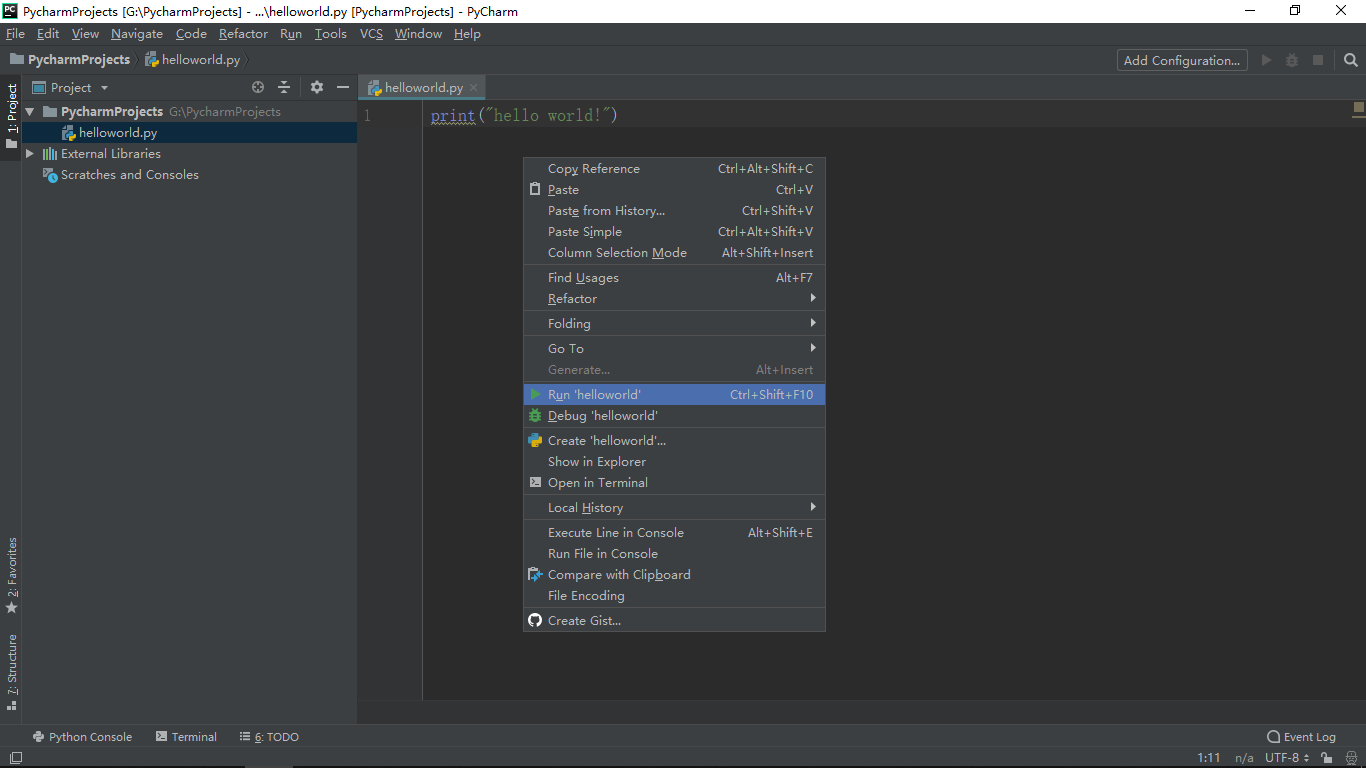The image size is (1366, 768).
Task: Click Collapse All icon in Project panel
Action: click(284, 87)
